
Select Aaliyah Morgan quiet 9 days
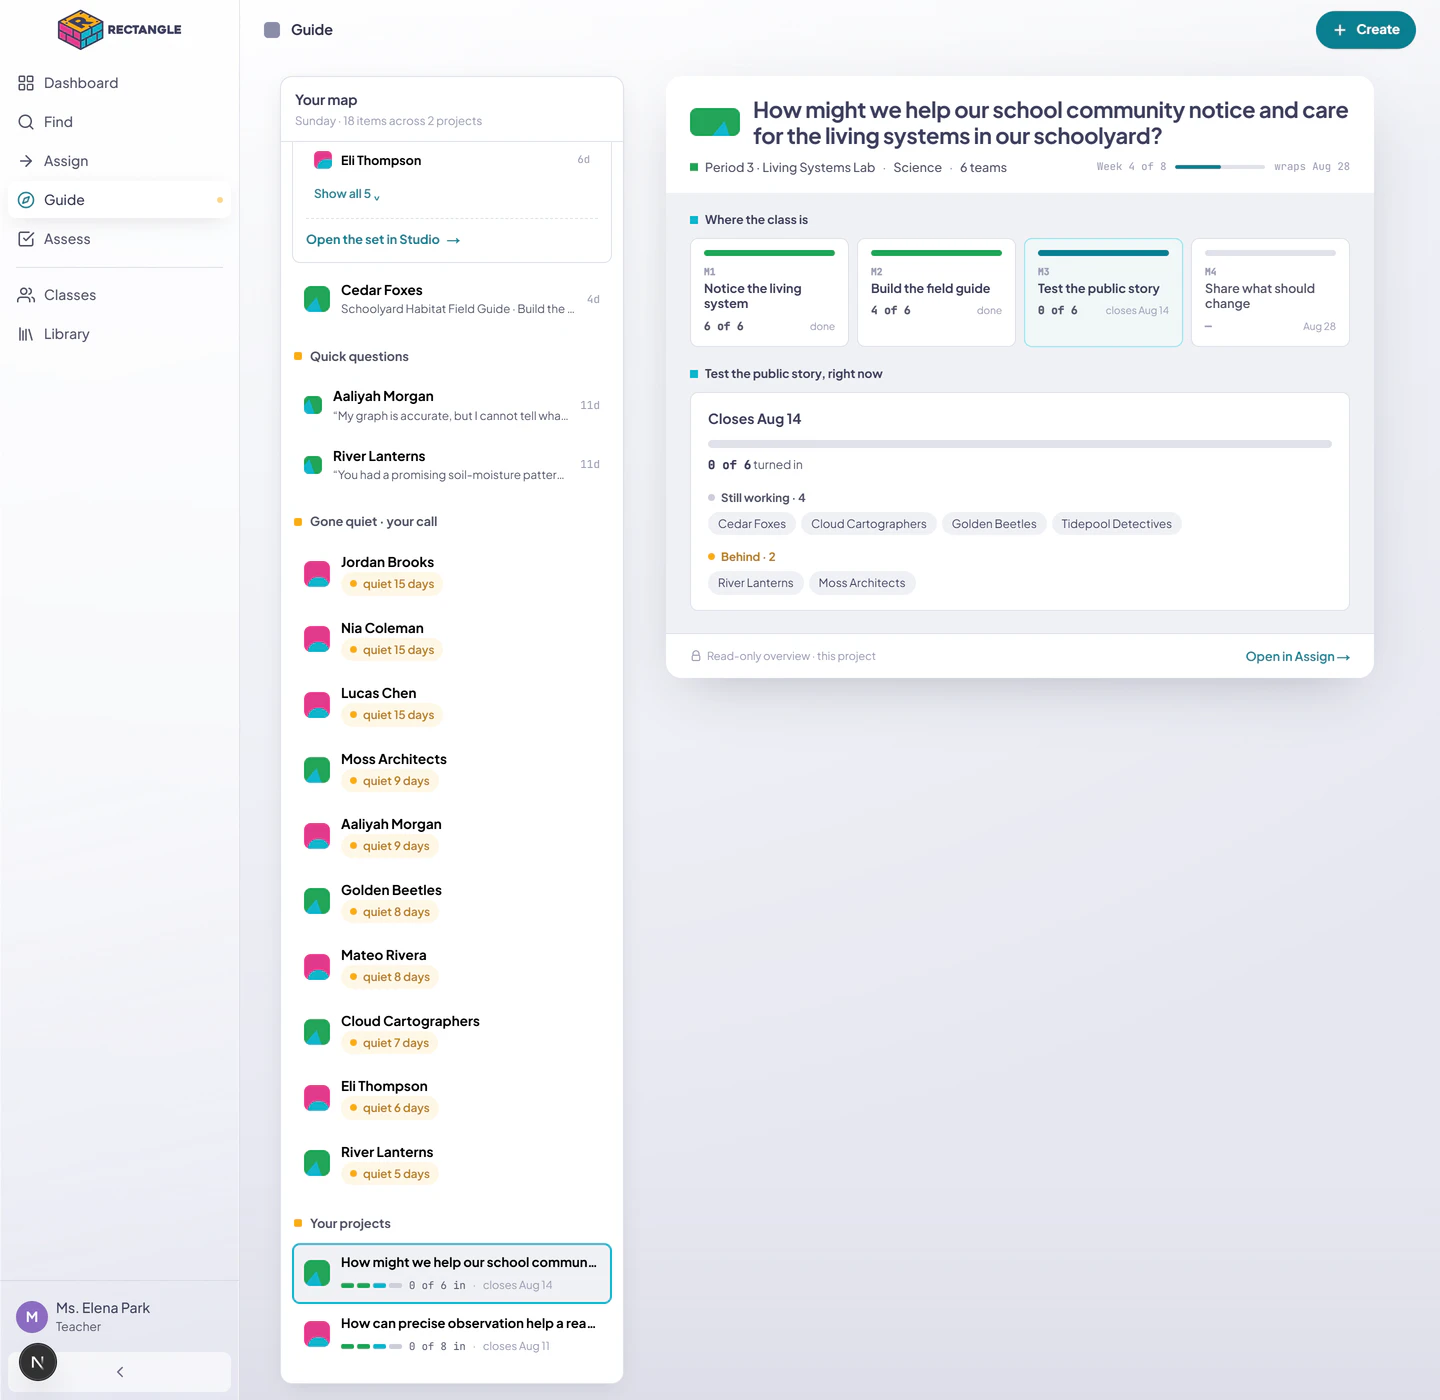tap(452, 835)
